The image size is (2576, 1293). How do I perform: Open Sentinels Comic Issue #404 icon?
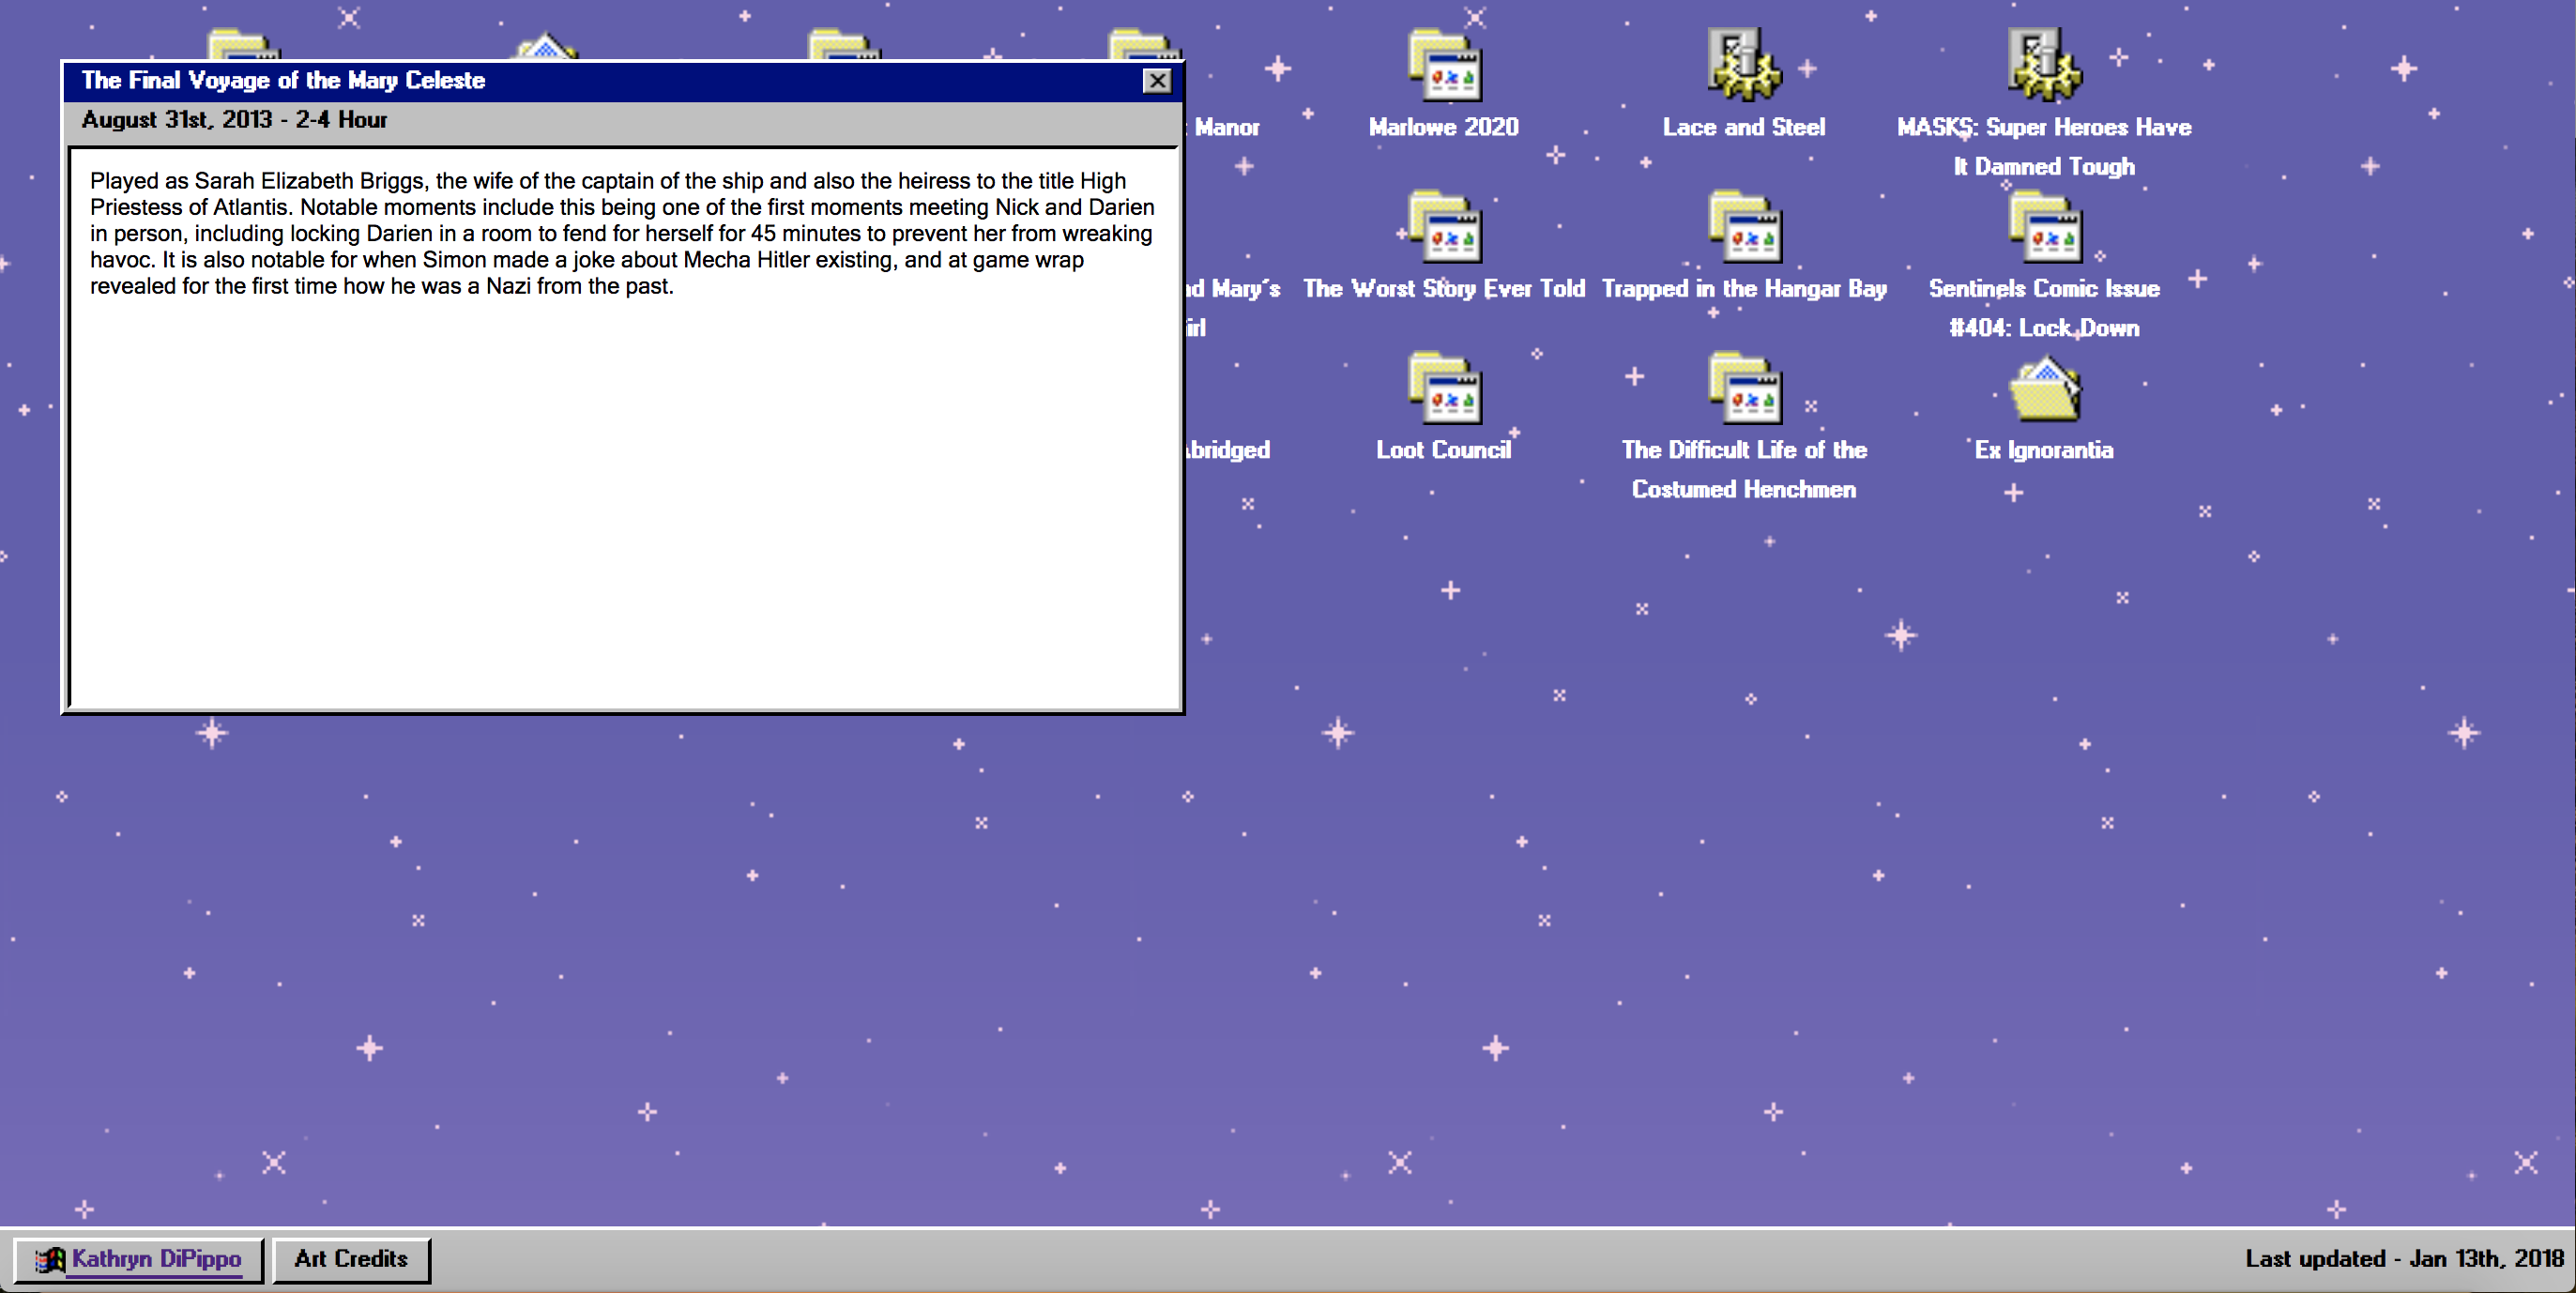(2043, 228)
